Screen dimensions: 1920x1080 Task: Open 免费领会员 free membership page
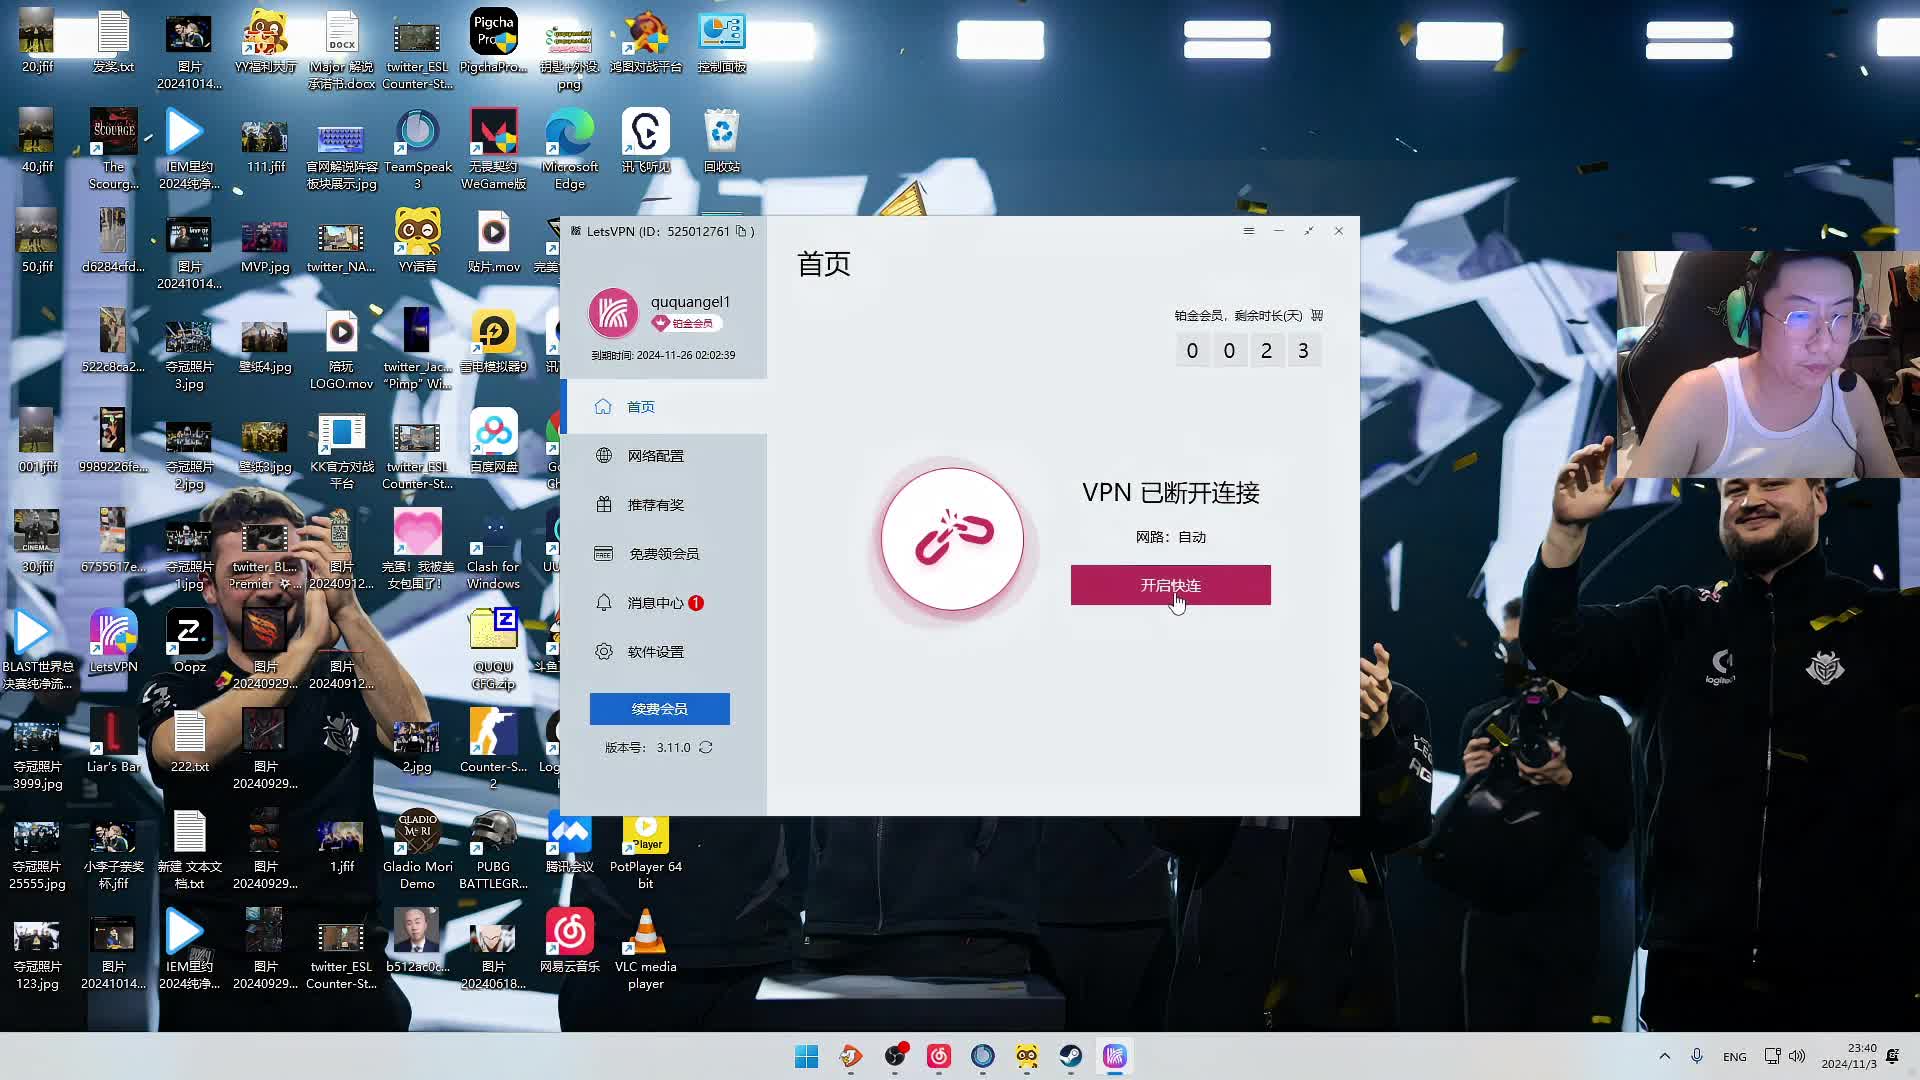pos(665,554)
